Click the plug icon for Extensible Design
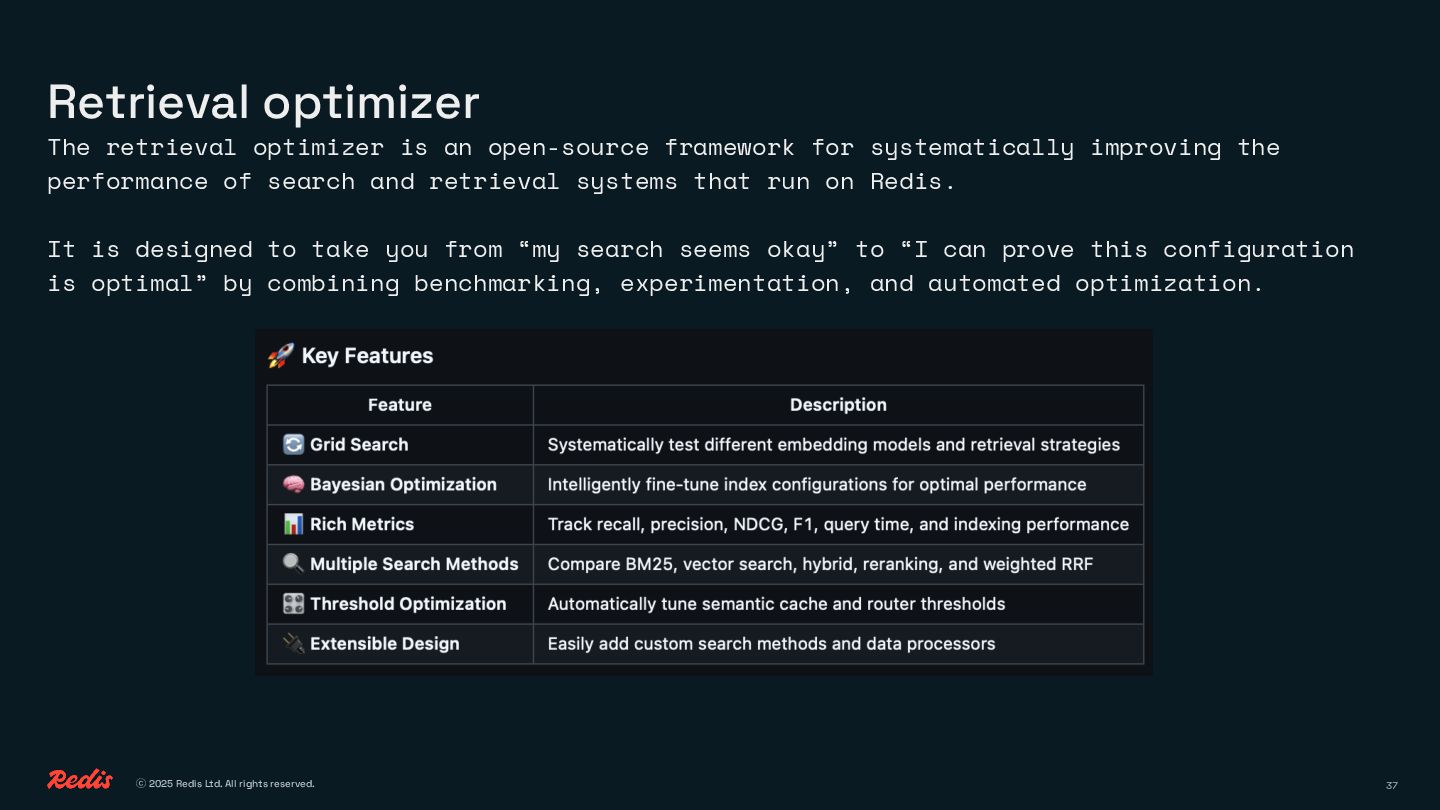This screenshot has height=810, width=1440. (293, 644)
